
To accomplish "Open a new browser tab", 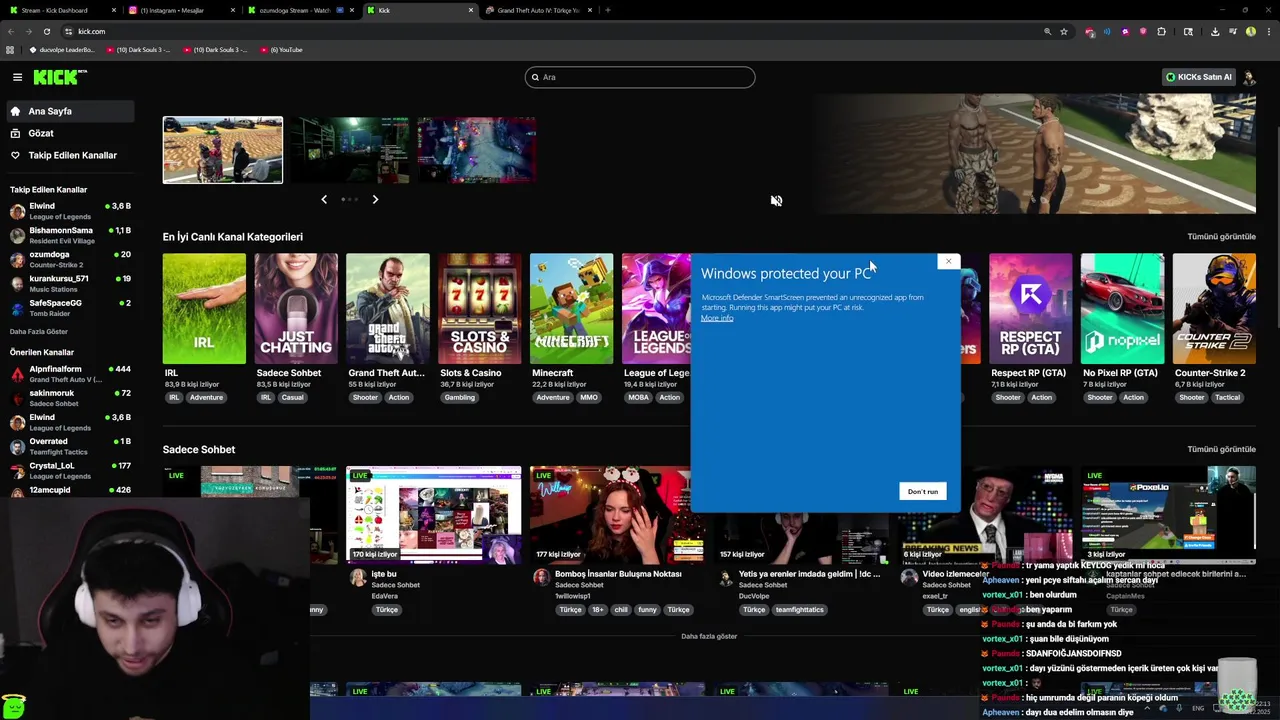I will coord(607,10).
